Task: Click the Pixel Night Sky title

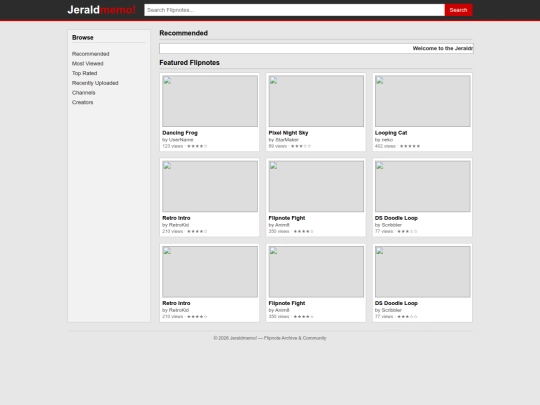Action: [x=288, y=133]
